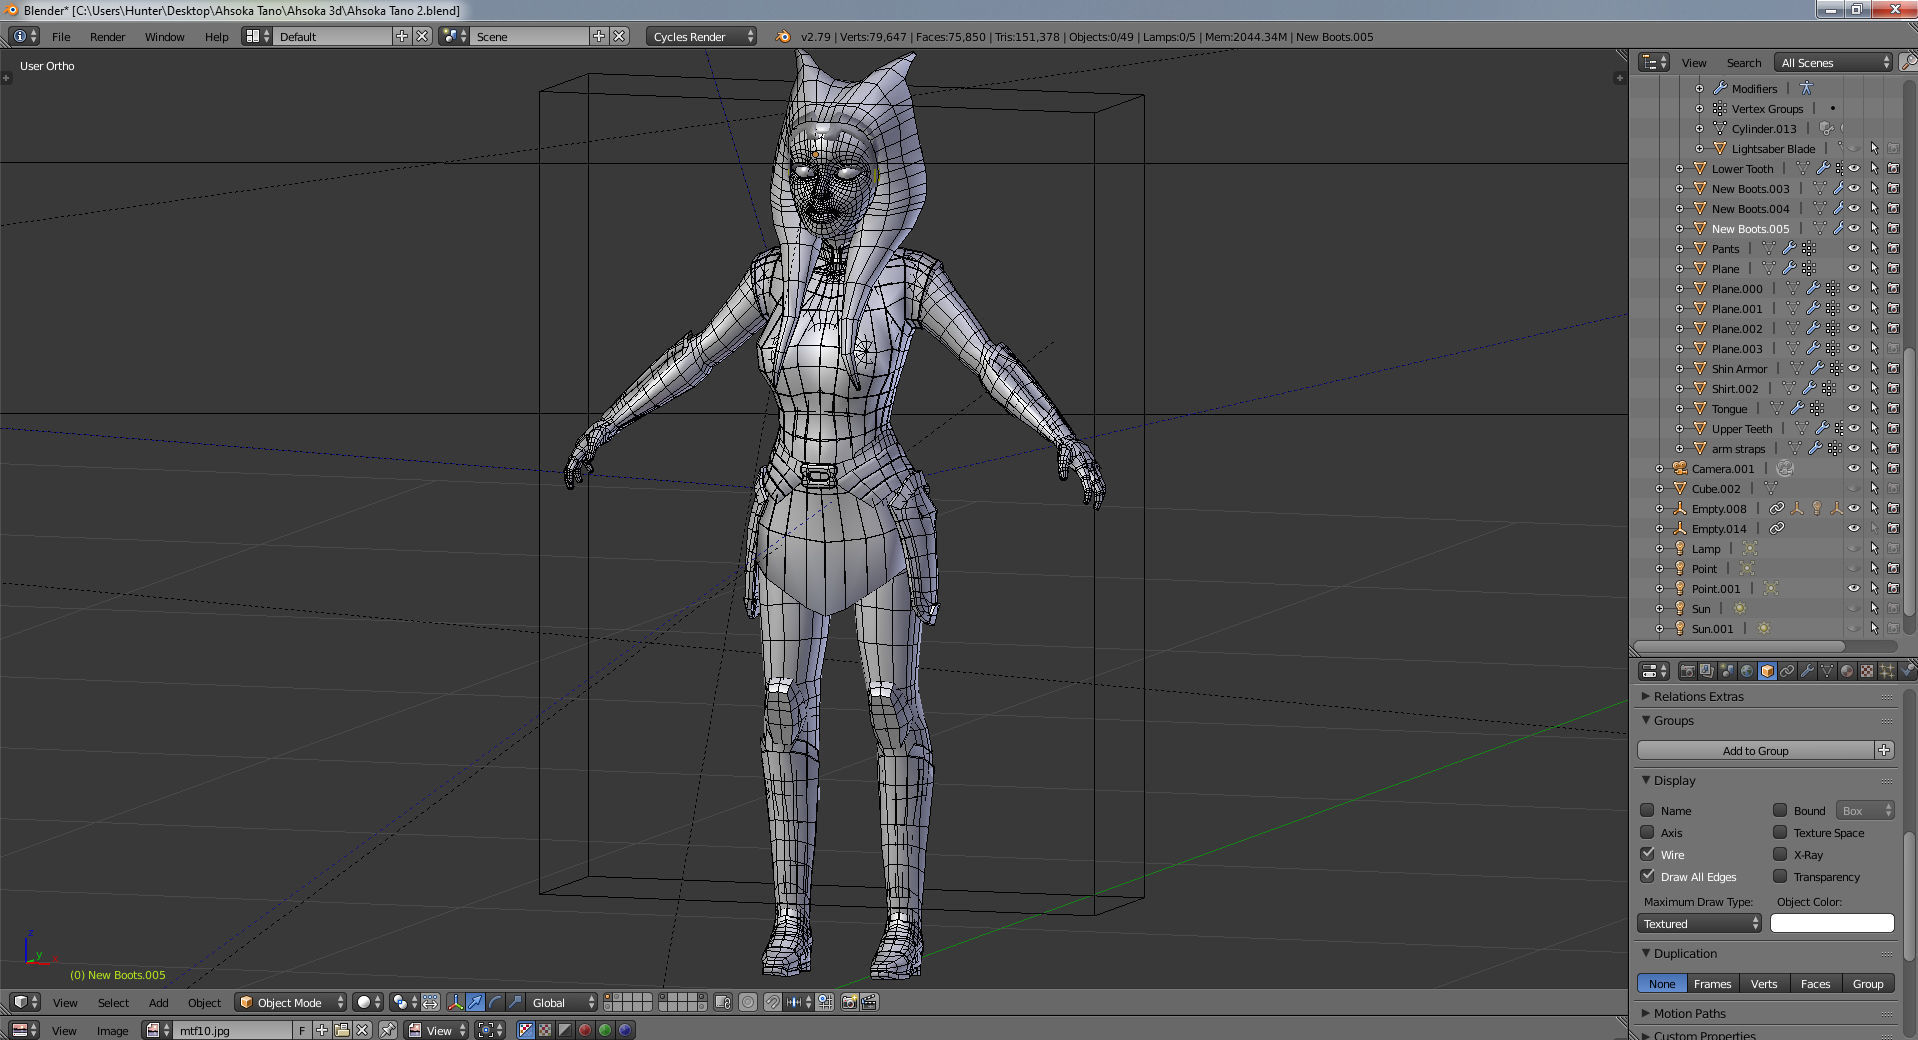1918x1040 pixels.
Task: Select the scale manipulator icon
Action: [515, 1002]
